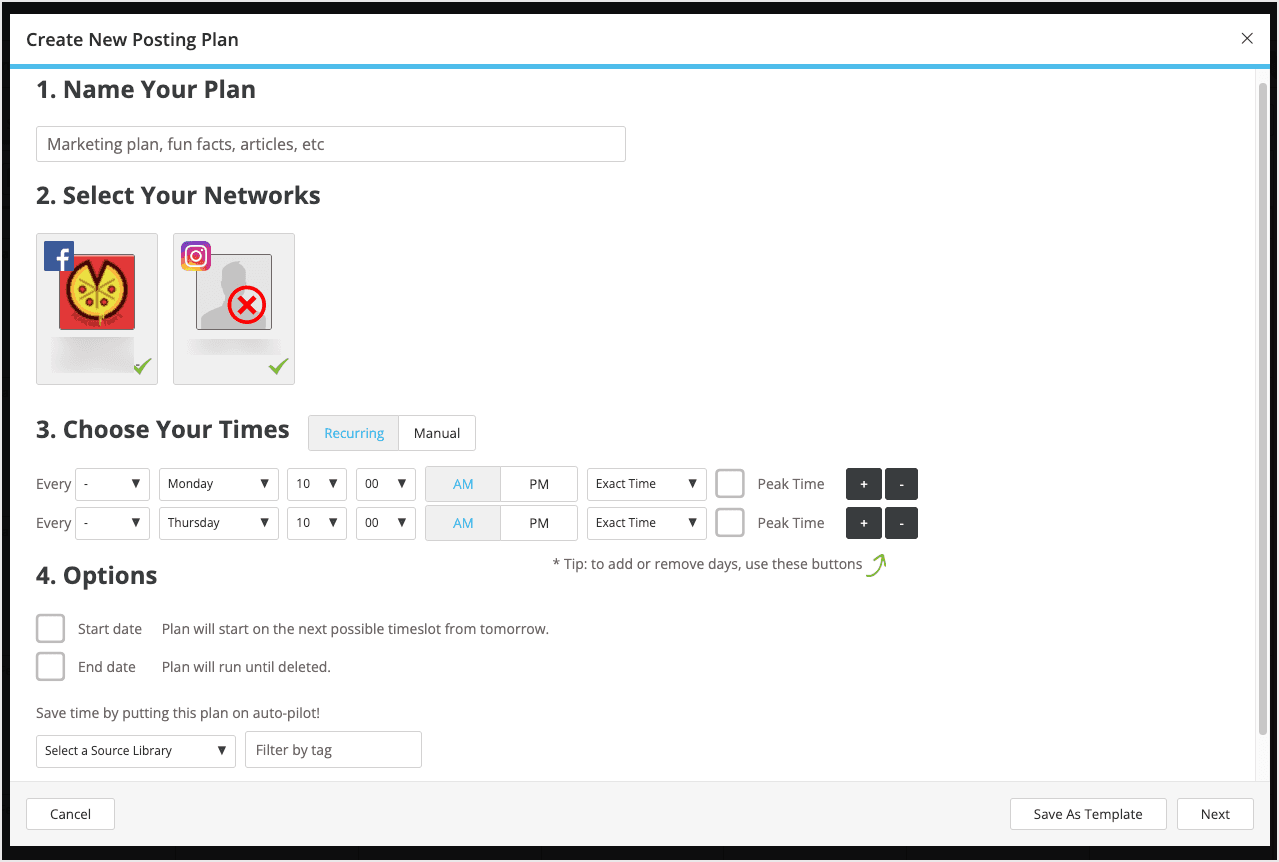The height and width of the screenshot is (862, 1279).
Task: Switch Monday's time to PM
Action: (x=538, y=484)
